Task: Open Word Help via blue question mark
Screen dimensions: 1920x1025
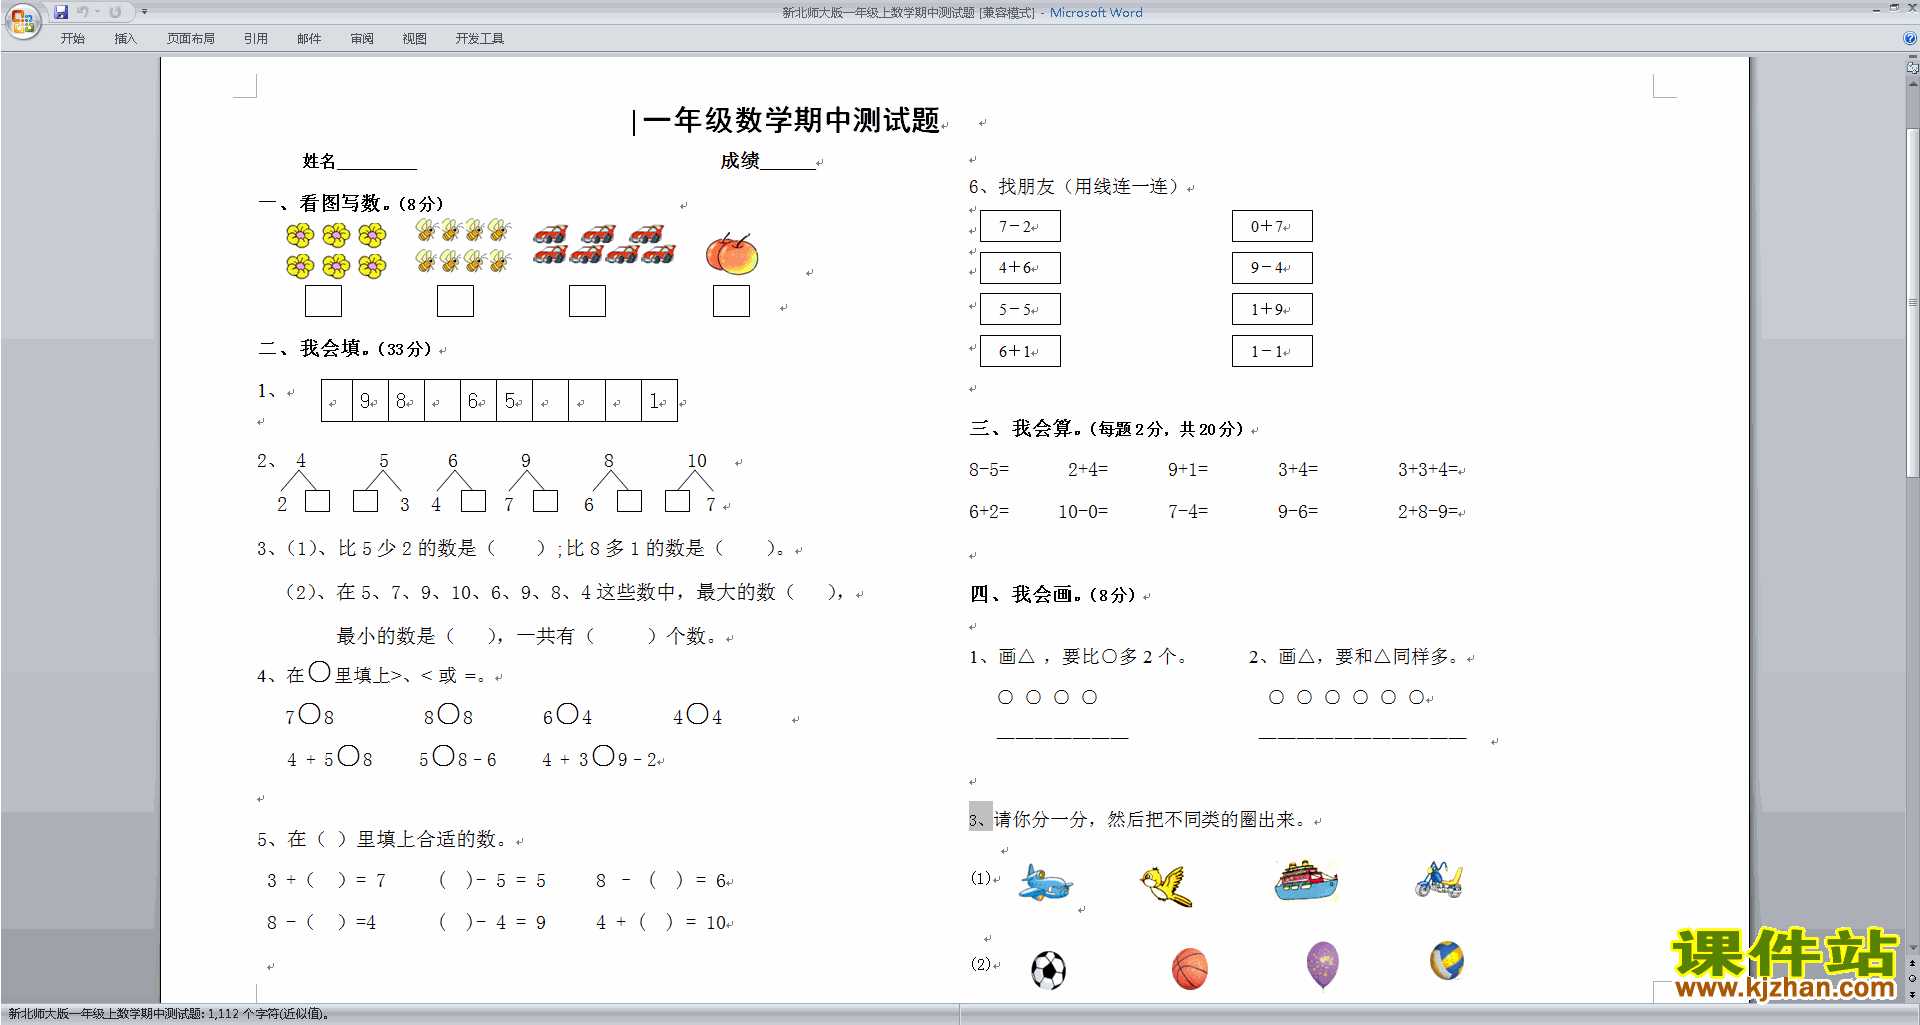Action: pyautogui.click(x=1910, y=38)
